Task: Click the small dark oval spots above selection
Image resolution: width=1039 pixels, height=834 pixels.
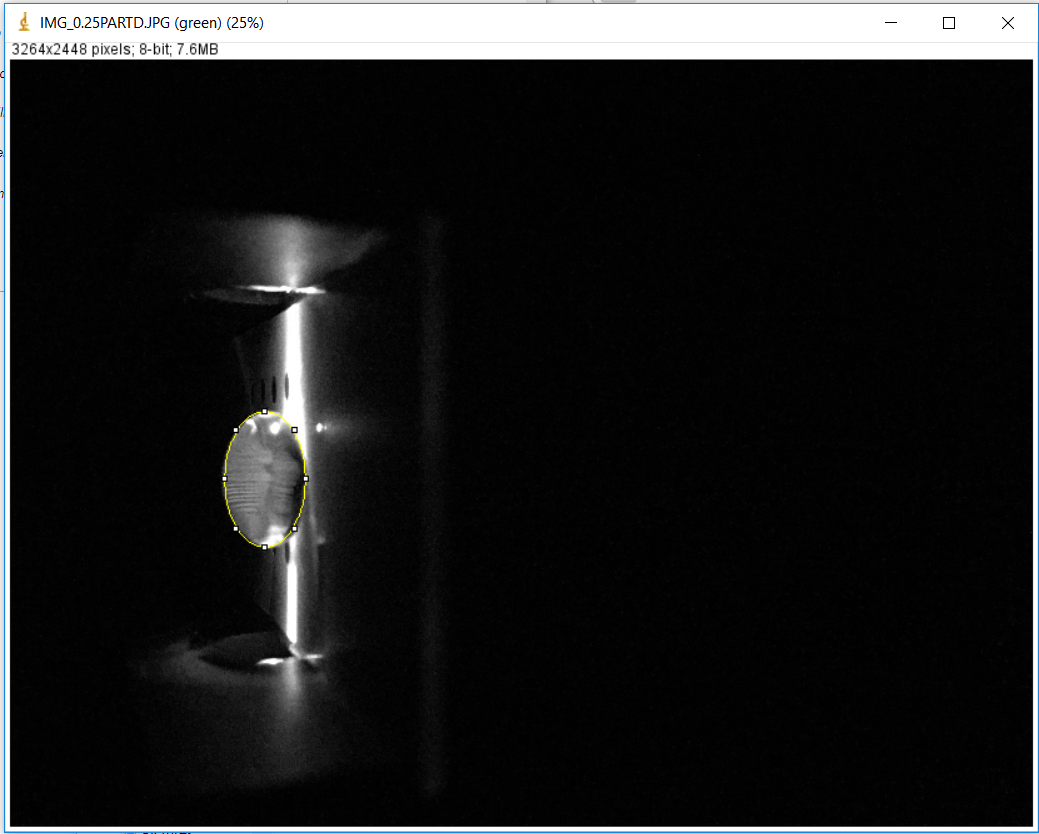Action: (x=277, y=386)
